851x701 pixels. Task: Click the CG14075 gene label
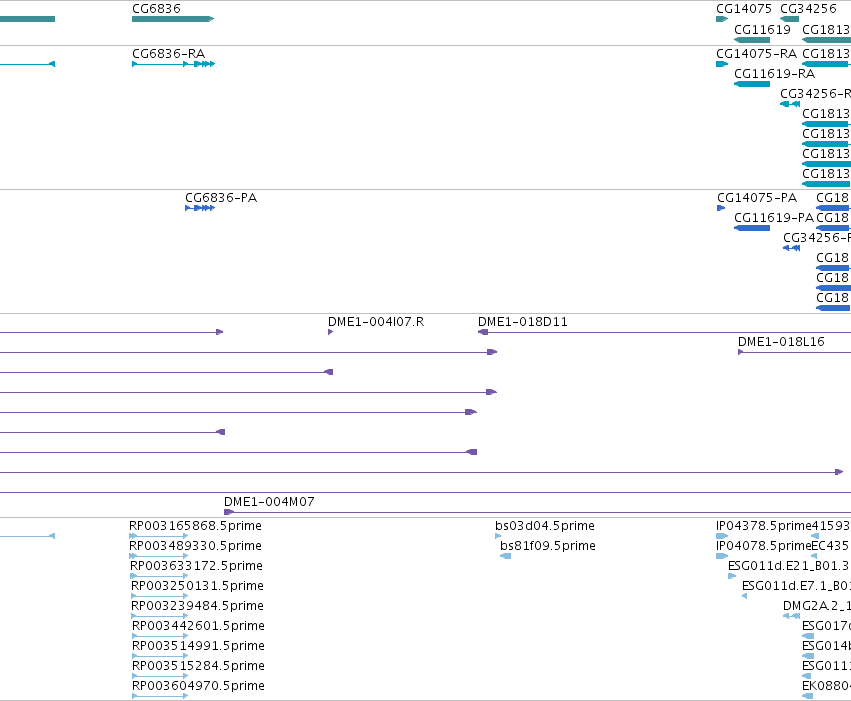tap(744, 9)
